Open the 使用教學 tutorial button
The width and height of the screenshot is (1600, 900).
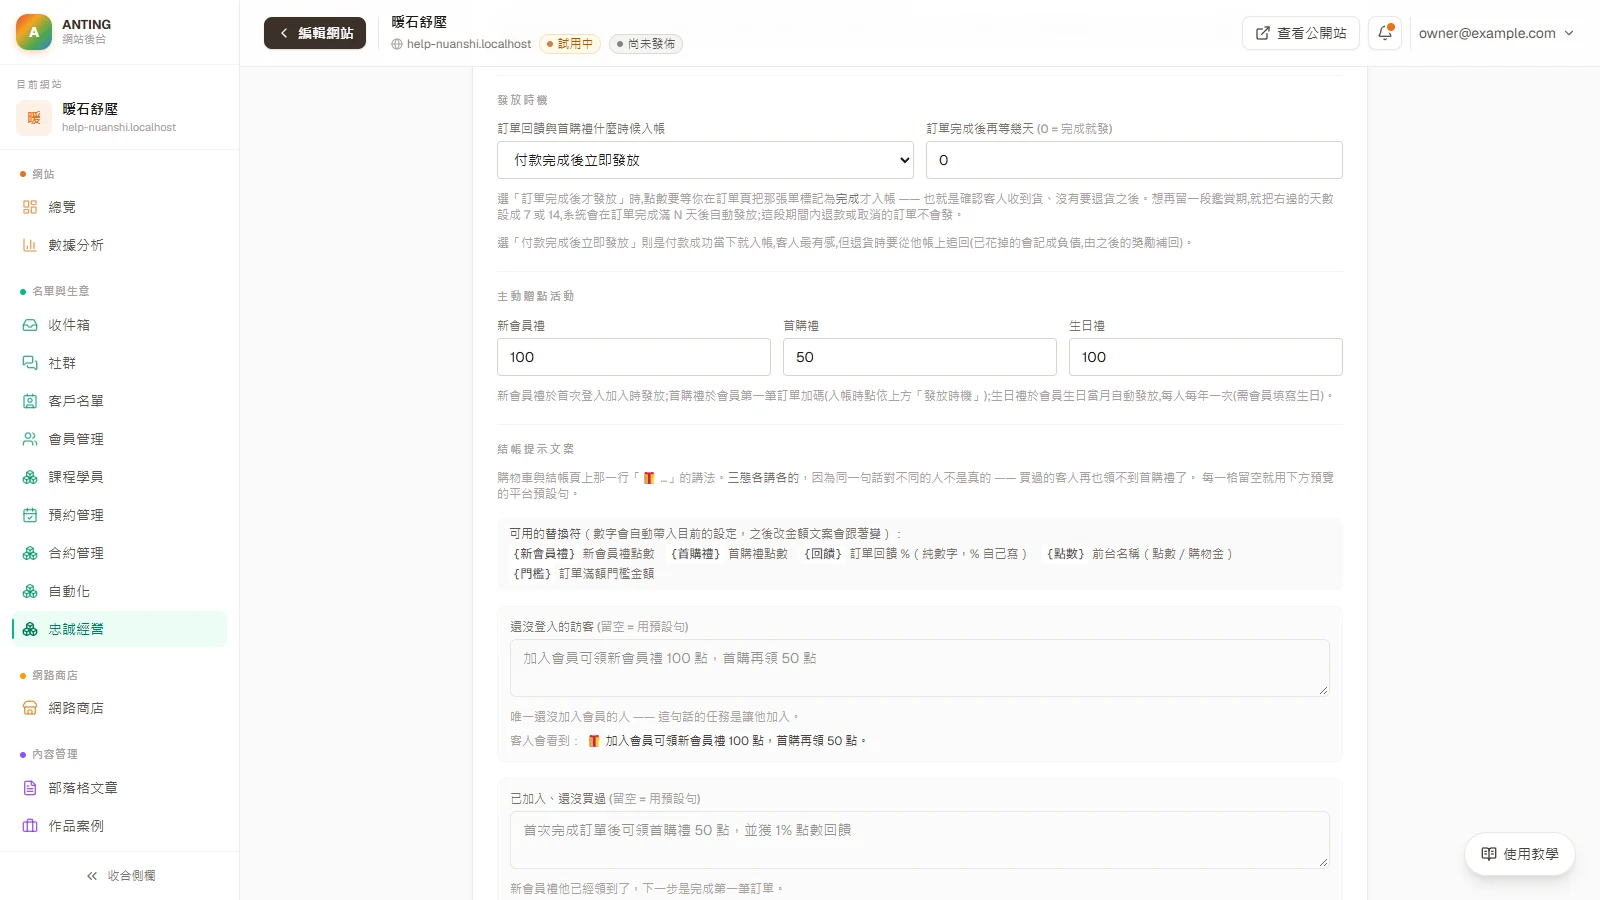tap(1520, 854)
